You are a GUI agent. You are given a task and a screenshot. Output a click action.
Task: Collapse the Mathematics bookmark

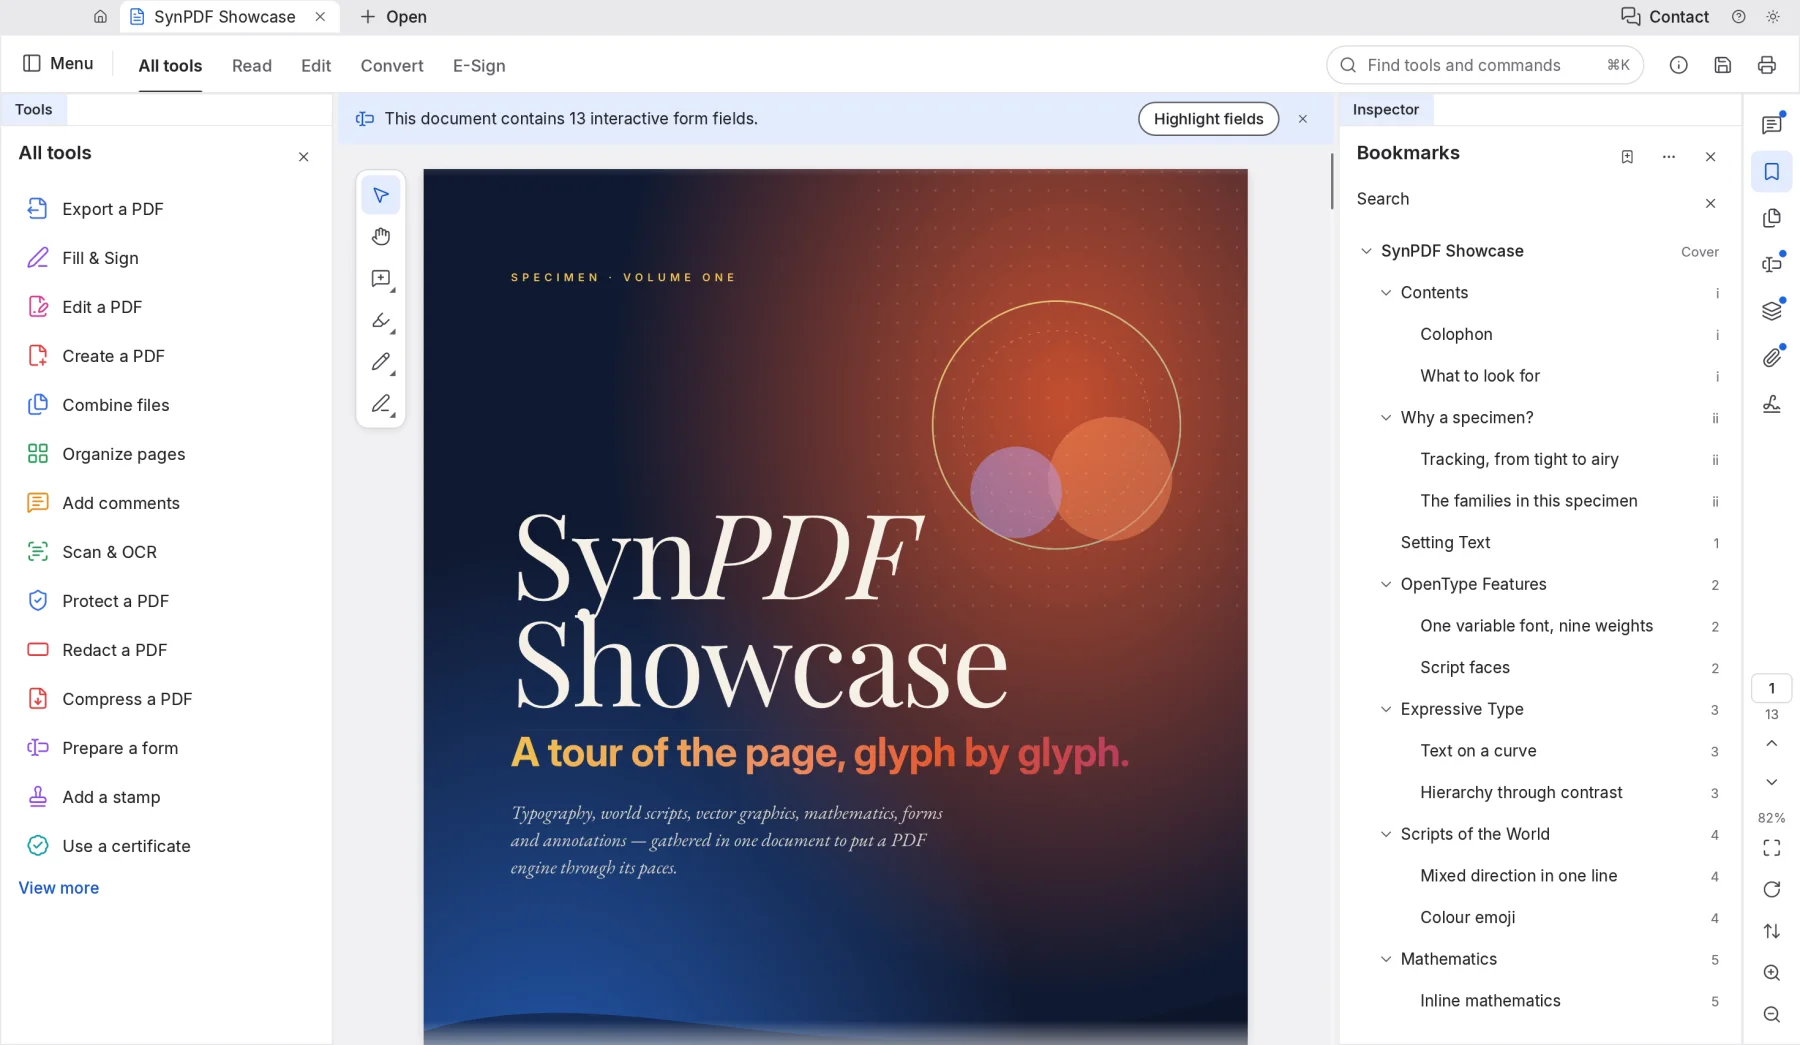[x=1385, y=959]
